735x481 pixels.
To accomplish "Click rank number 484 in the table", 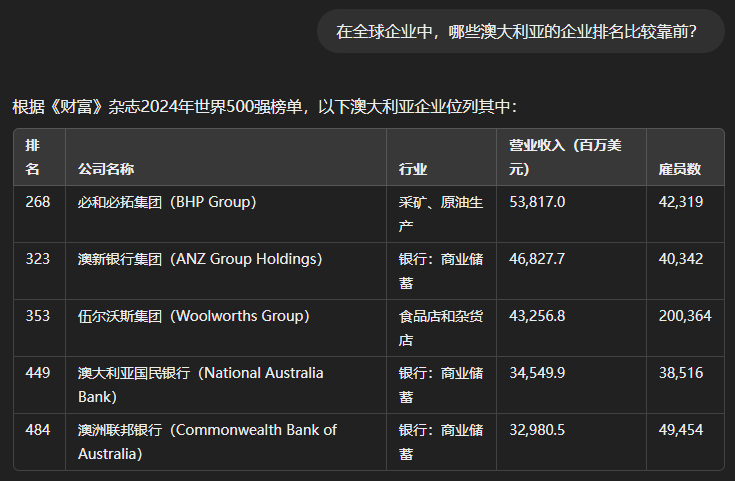I will [x=38, y=430].
